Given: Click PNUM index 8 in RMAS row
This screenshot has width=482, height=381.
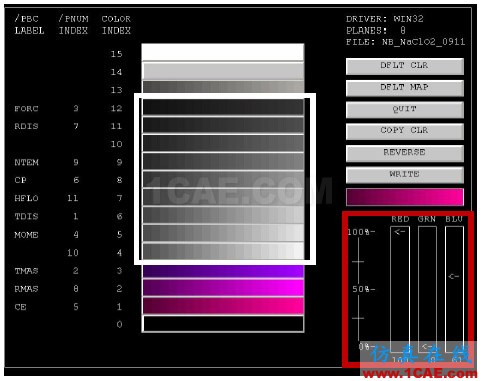Looking at the screenshot, I should click(x=76, y=289).
